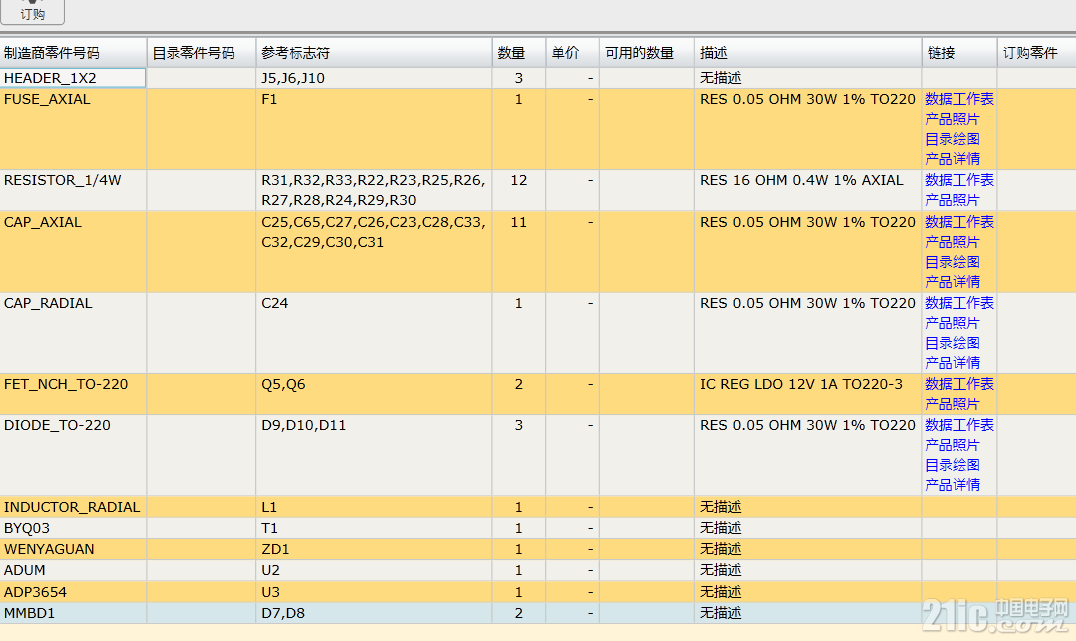Select the BYQ03 part name

(x=27, y=528)
